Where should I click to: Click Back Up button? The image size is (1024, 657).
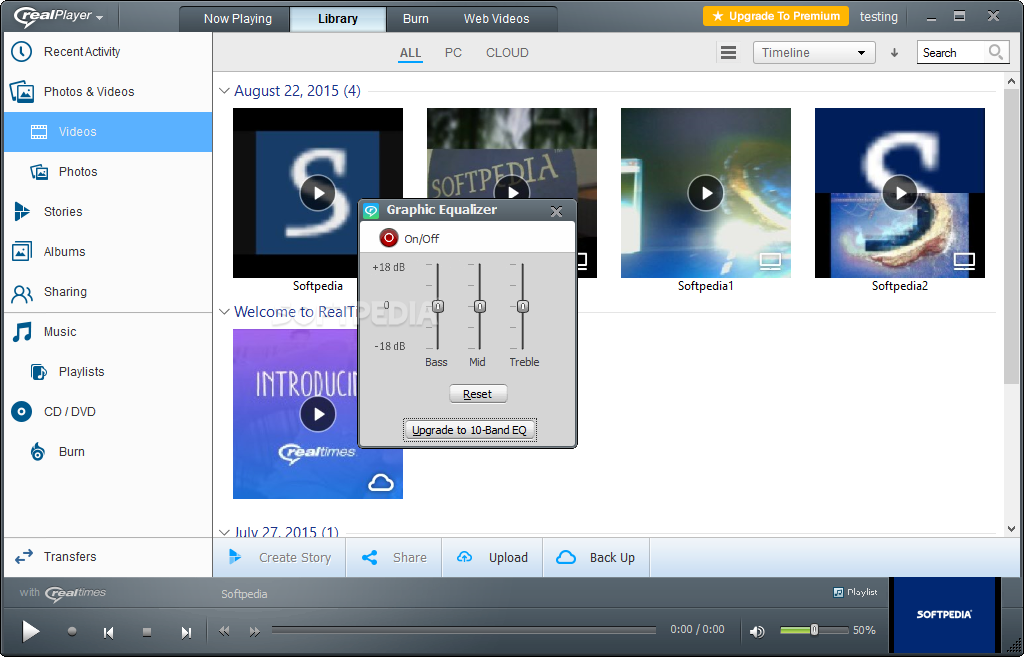[x=596, y=558]
